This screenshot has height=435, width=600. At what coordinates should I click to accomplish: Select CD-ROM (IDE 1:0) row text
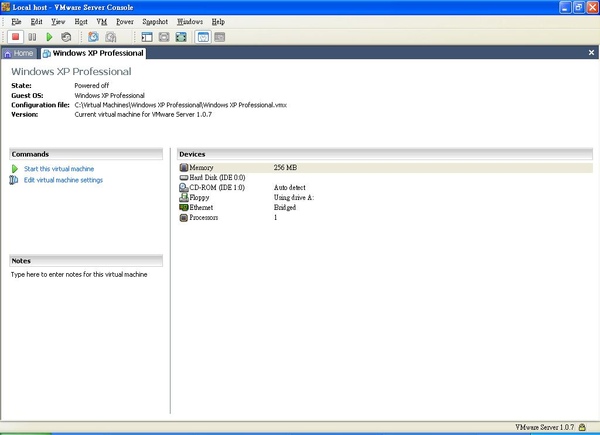[217, 187]
